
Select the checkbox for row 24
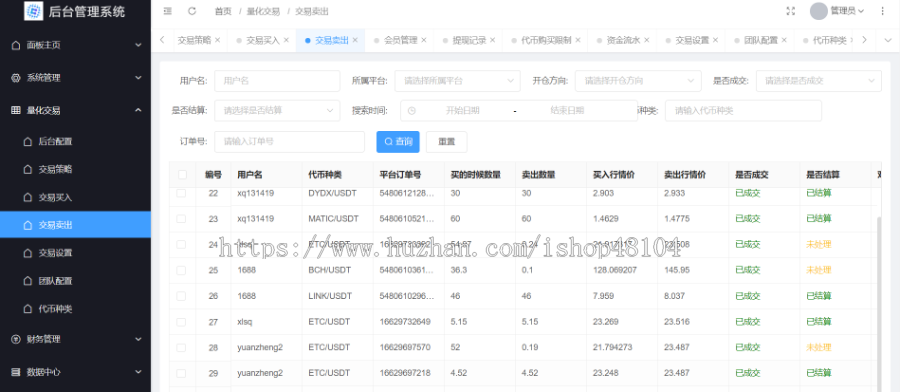coord(181,244)
